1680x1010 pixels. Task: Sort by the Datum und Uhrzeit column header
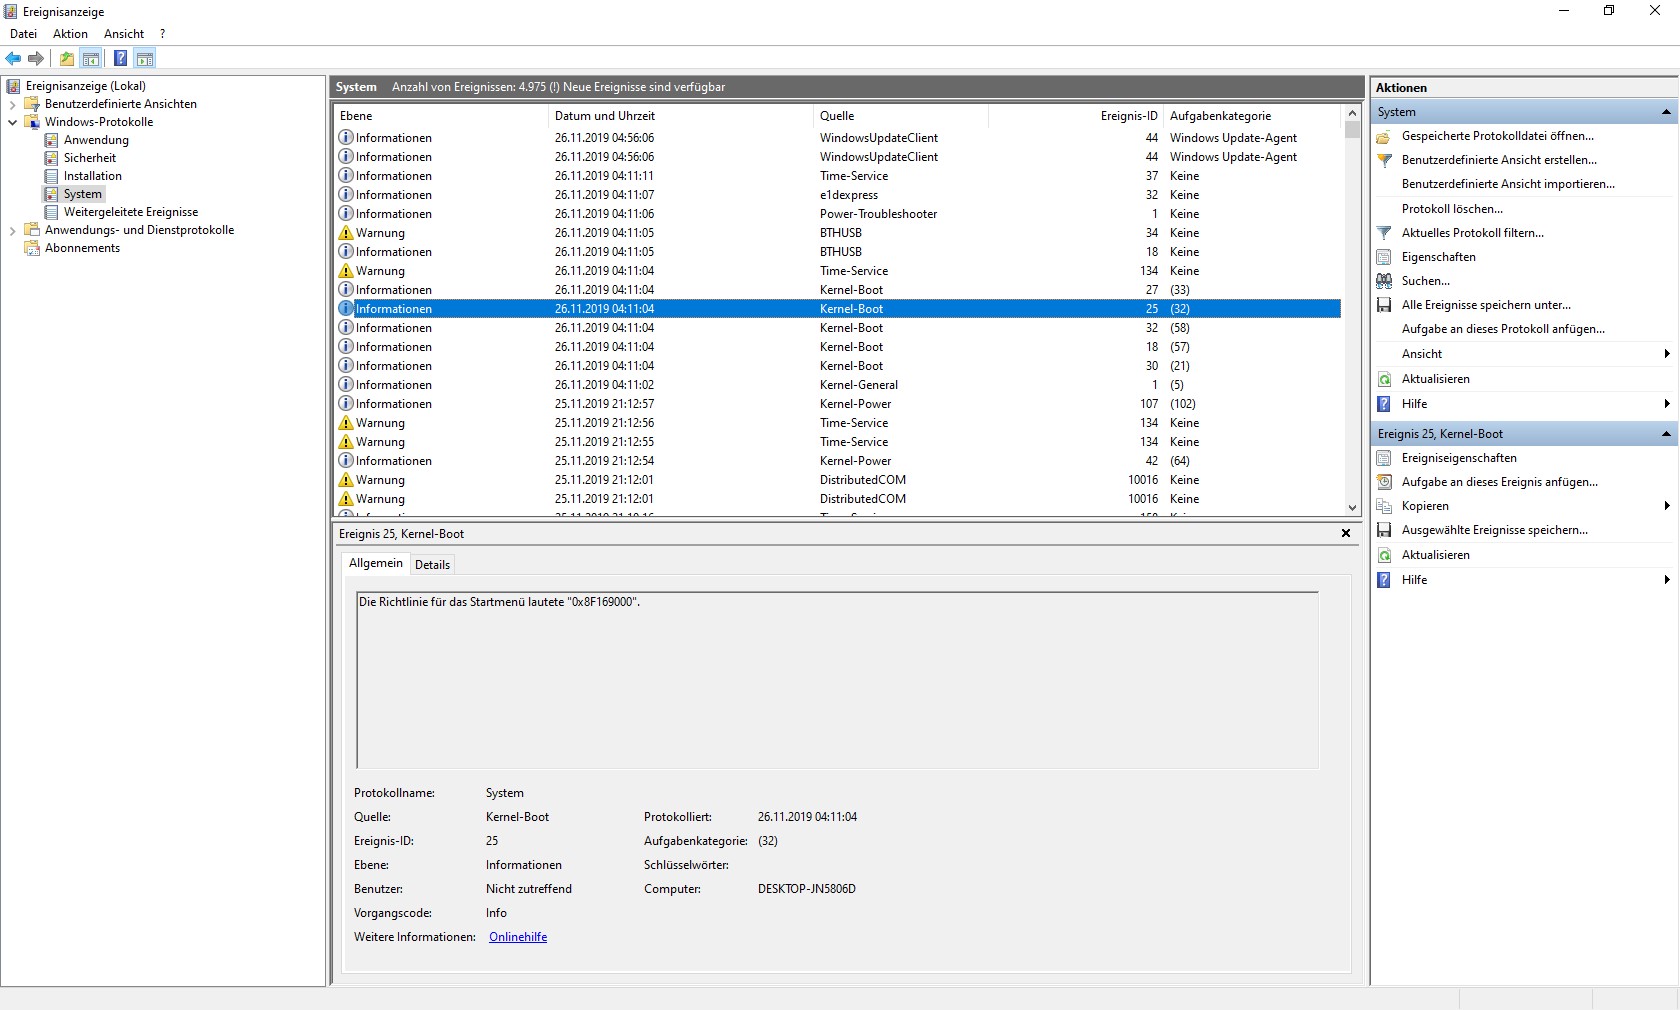pyautogui.click(x=681, y=116)
